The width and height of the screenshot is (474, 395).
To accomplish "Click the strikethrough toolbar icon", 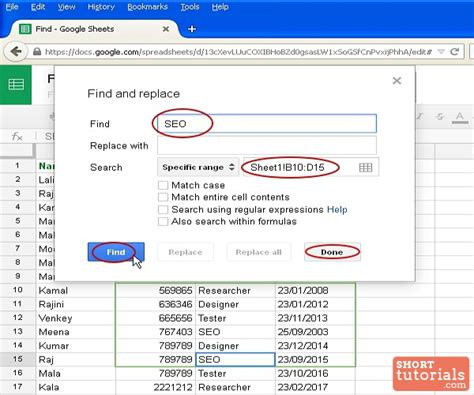I will 440,117.
